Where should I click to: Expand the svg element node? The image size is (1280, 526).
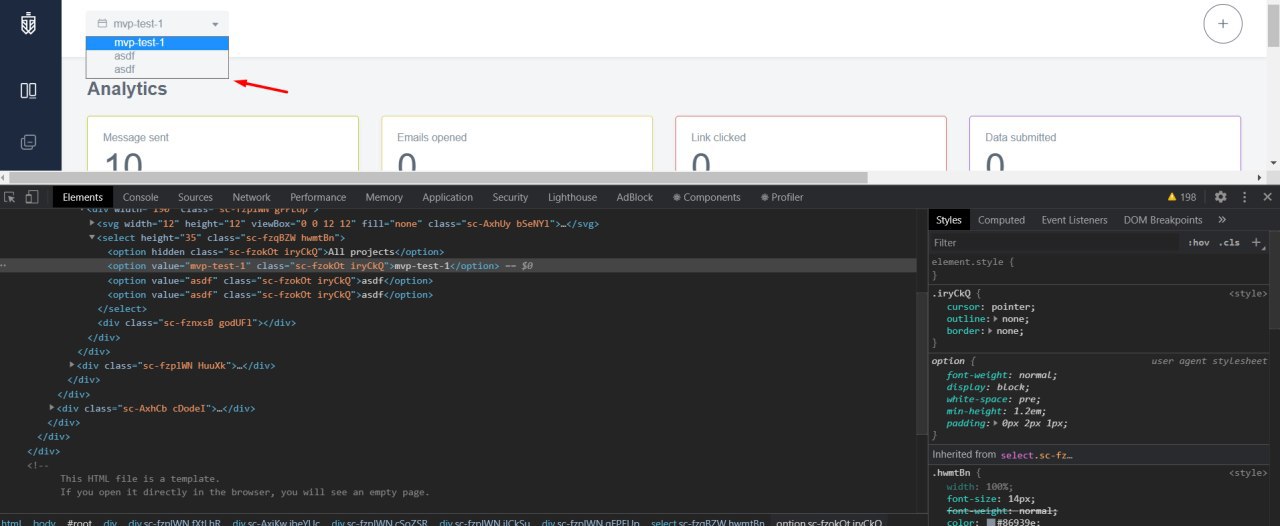point(92,223)
